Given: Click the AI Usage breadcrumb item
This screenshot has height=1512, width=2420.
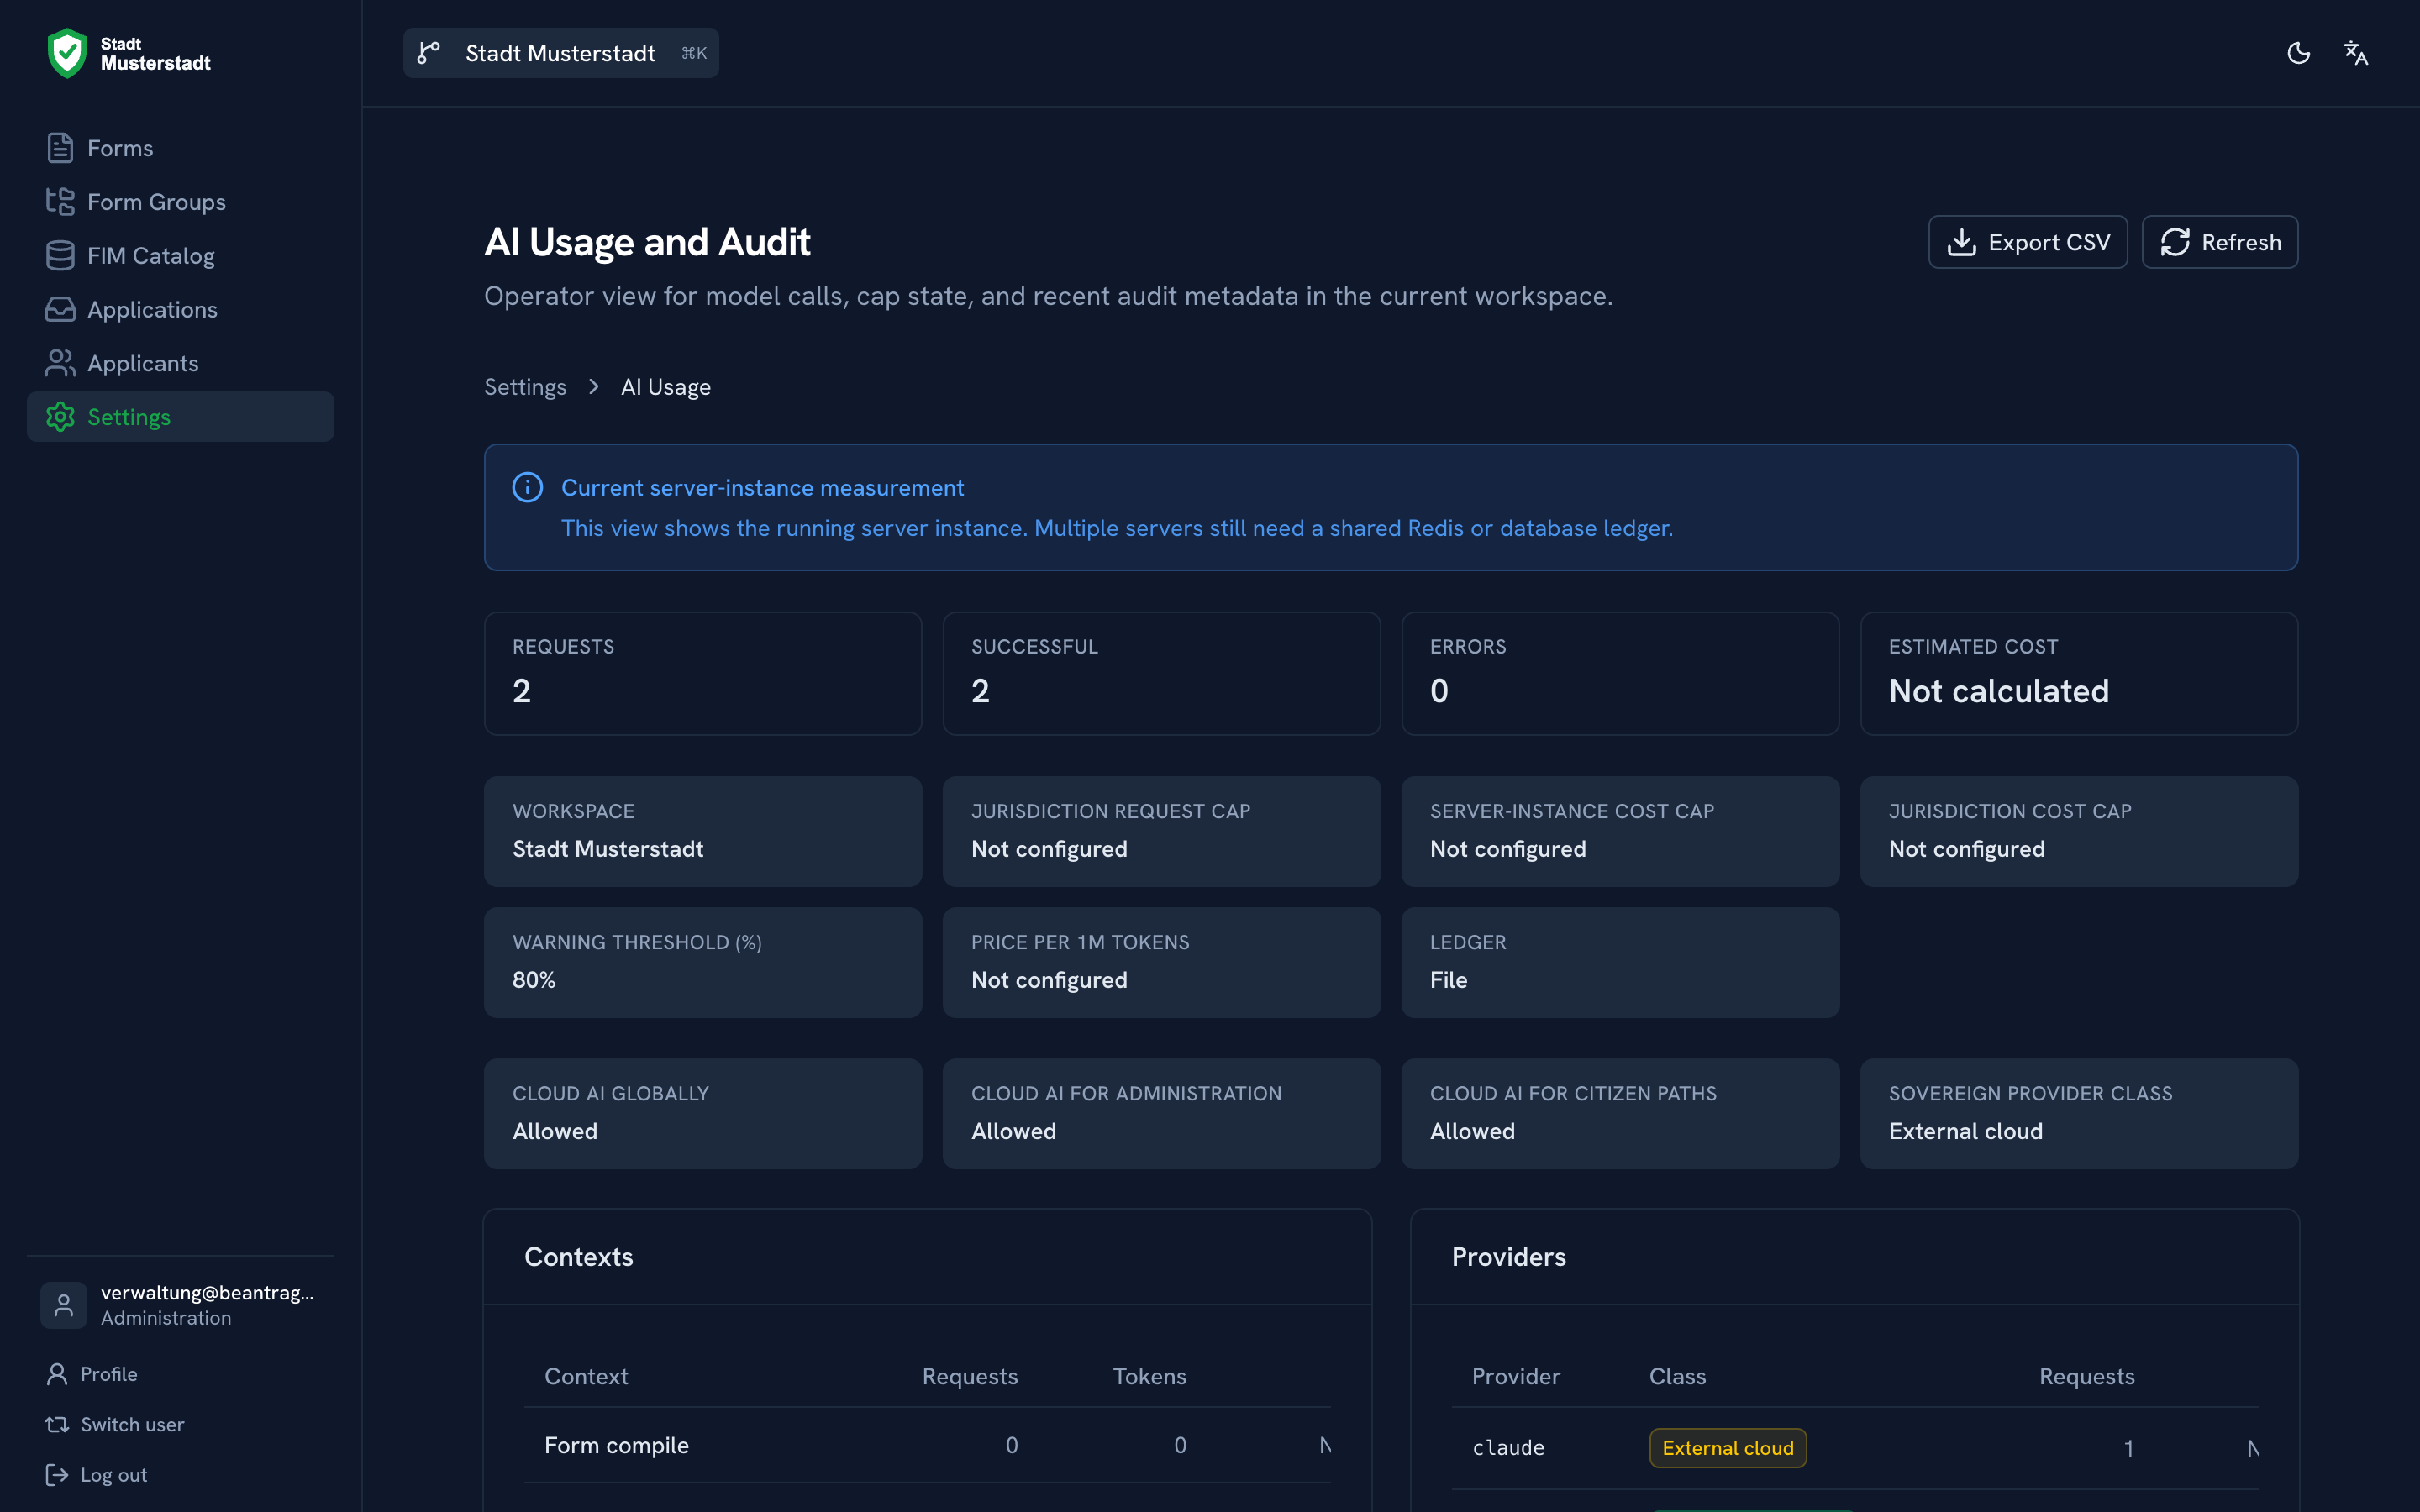Looking at the screenshot, I should [666, 387].
